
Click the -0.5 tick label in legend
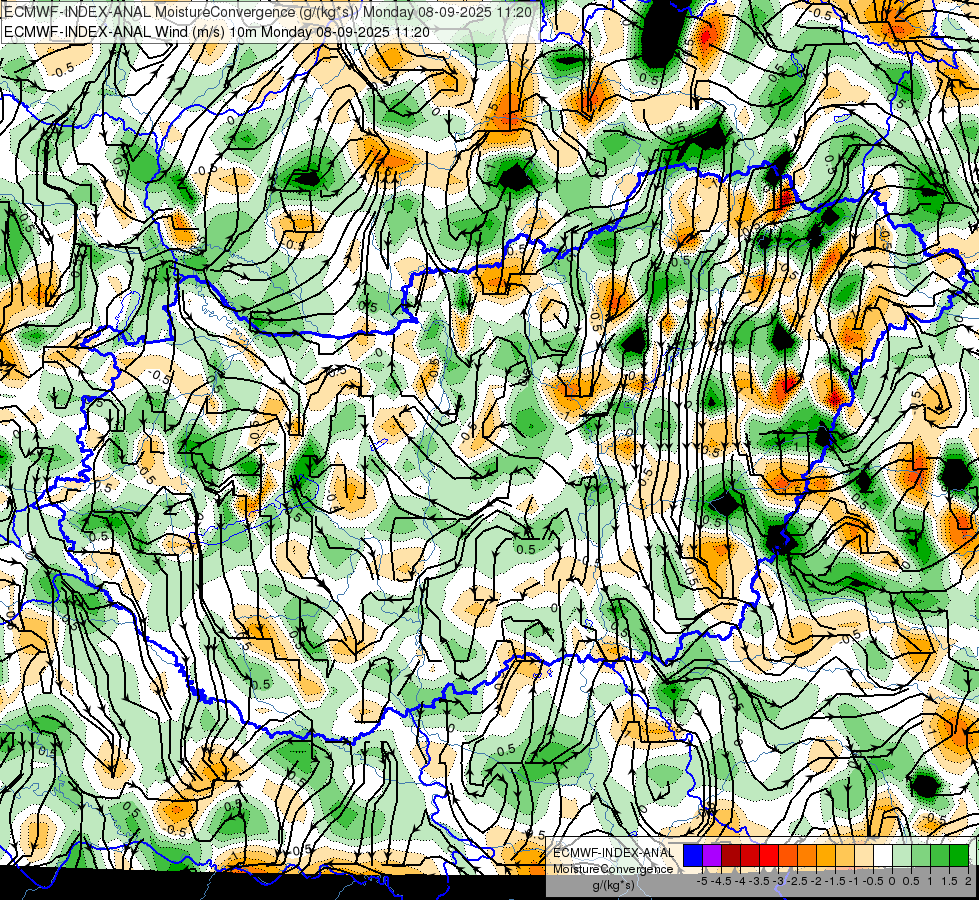[873, 881]
